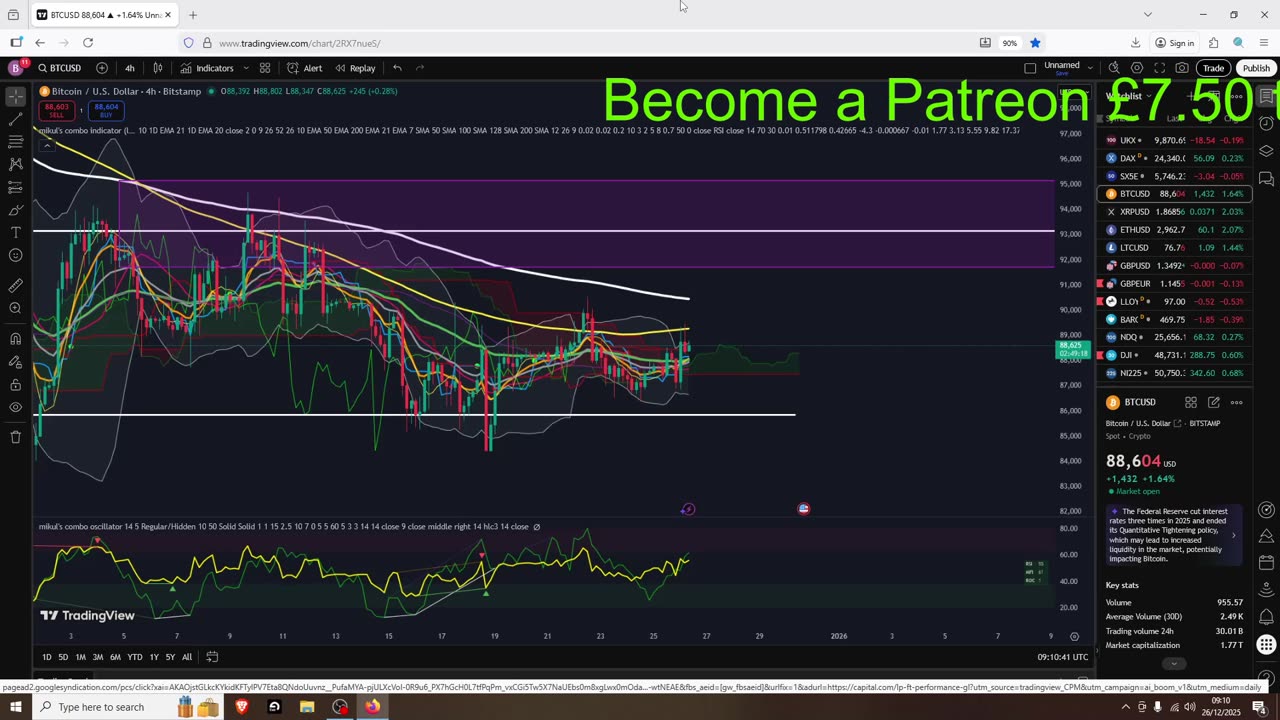Bookmark this page with the star
Viewport: 1280px width, 720px height.
1035,43
